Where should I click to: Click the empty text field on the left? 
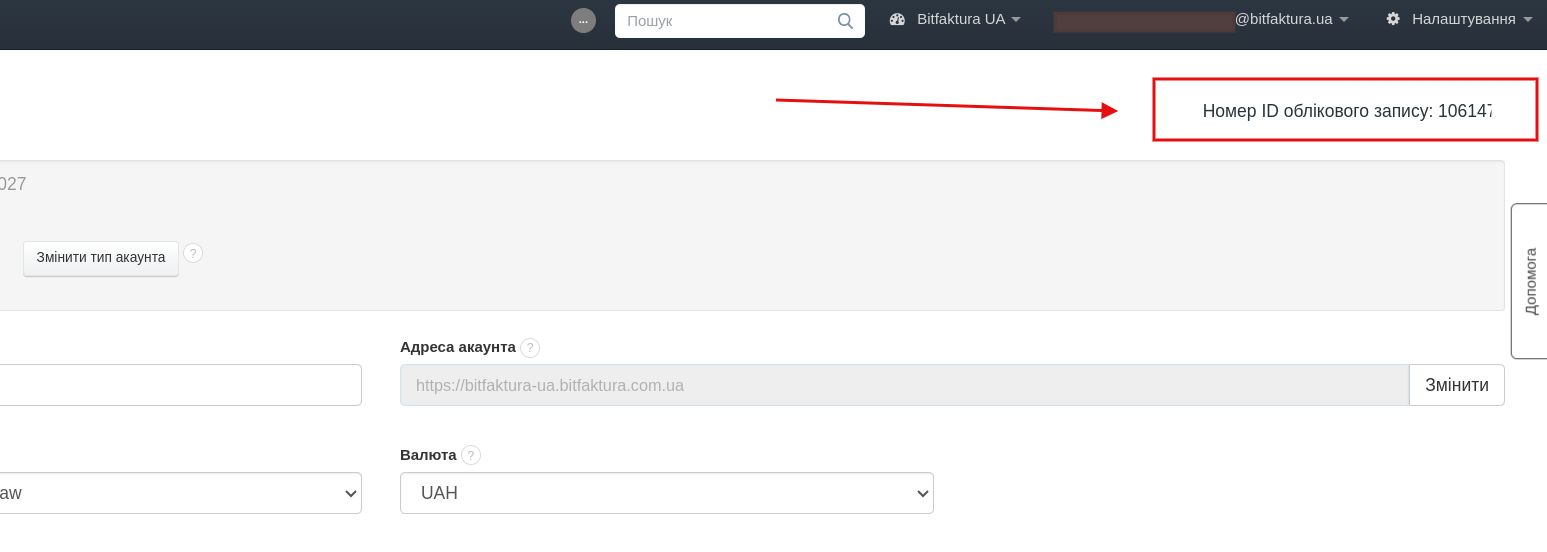[x=180, y=385]
